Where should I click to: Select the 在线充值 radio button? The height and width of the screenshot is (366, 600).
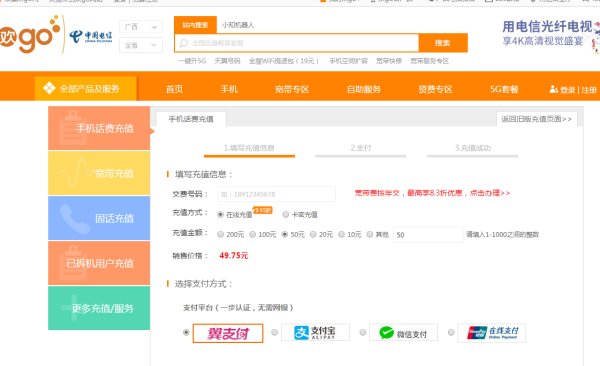point(220,215)
